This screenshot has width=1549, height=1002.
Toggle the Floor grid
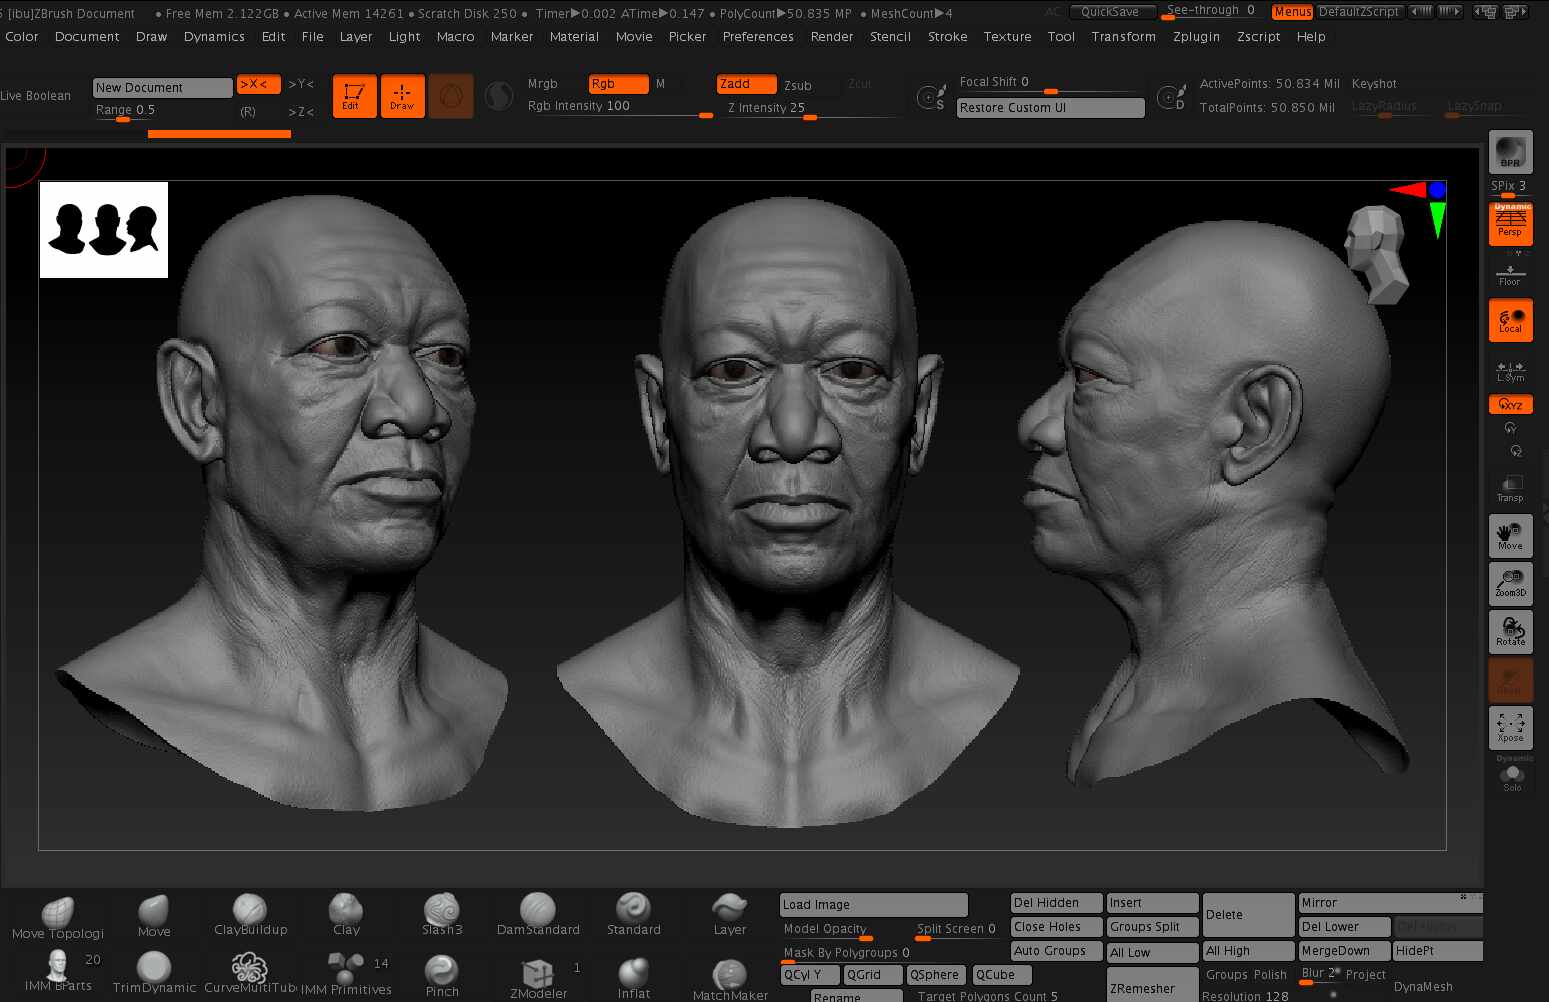(1510, 272)
